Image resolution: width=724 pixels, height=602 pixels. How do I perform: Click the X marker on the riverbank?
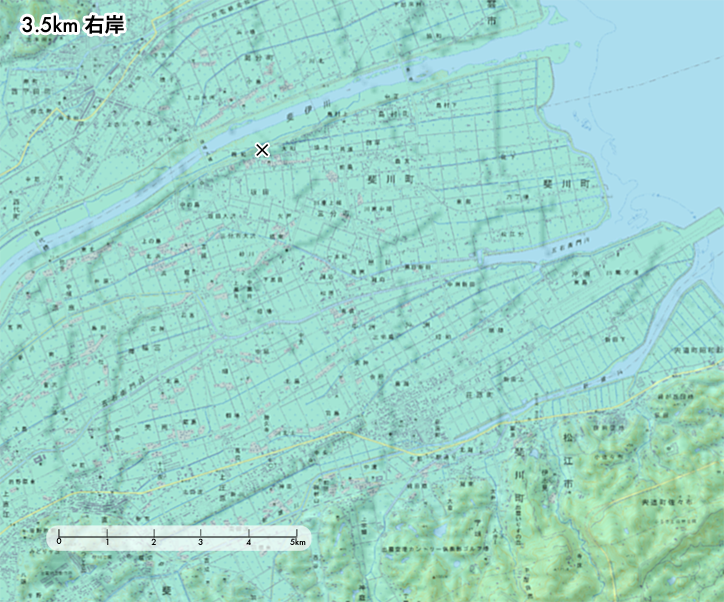(x=262, y=150)
